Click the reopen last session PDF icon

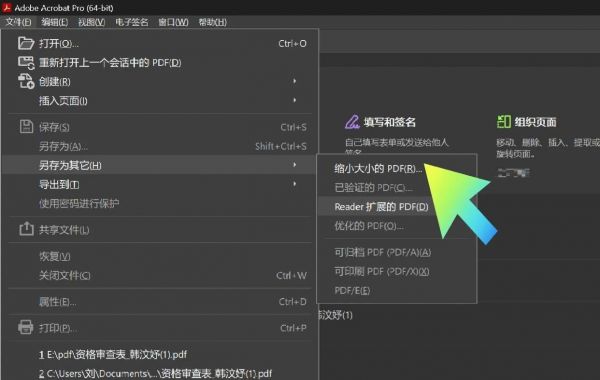coord(26,63)
